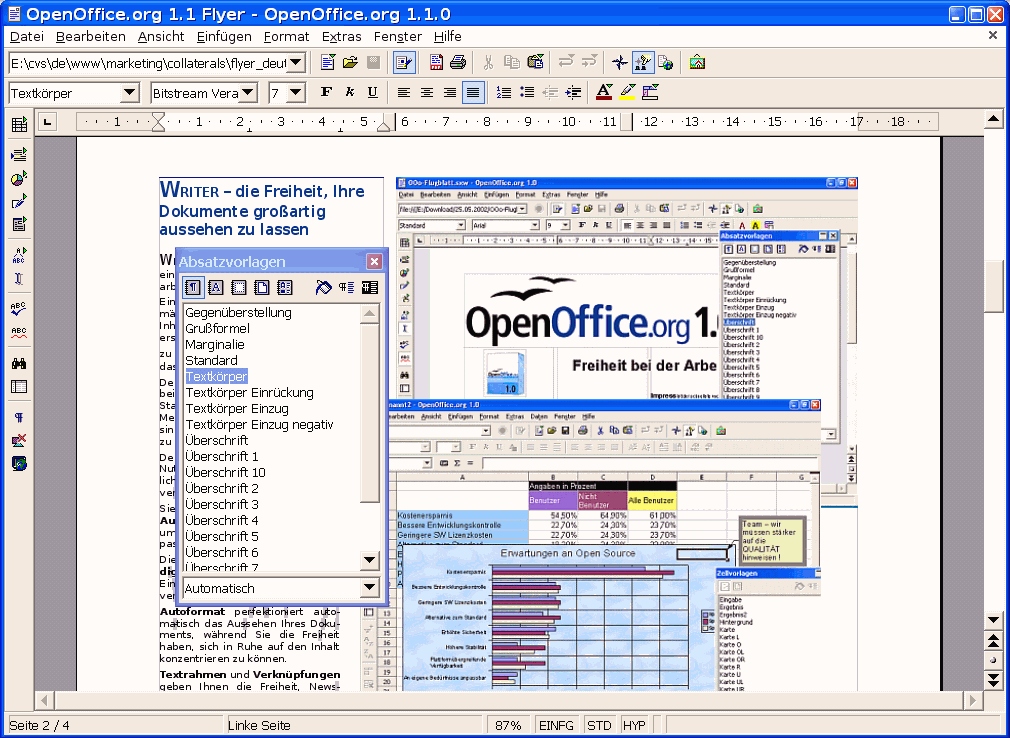Click the 87% zoom field in status bar
Image resolution: width=1010 pixels, height=738 pixels.
508,725
